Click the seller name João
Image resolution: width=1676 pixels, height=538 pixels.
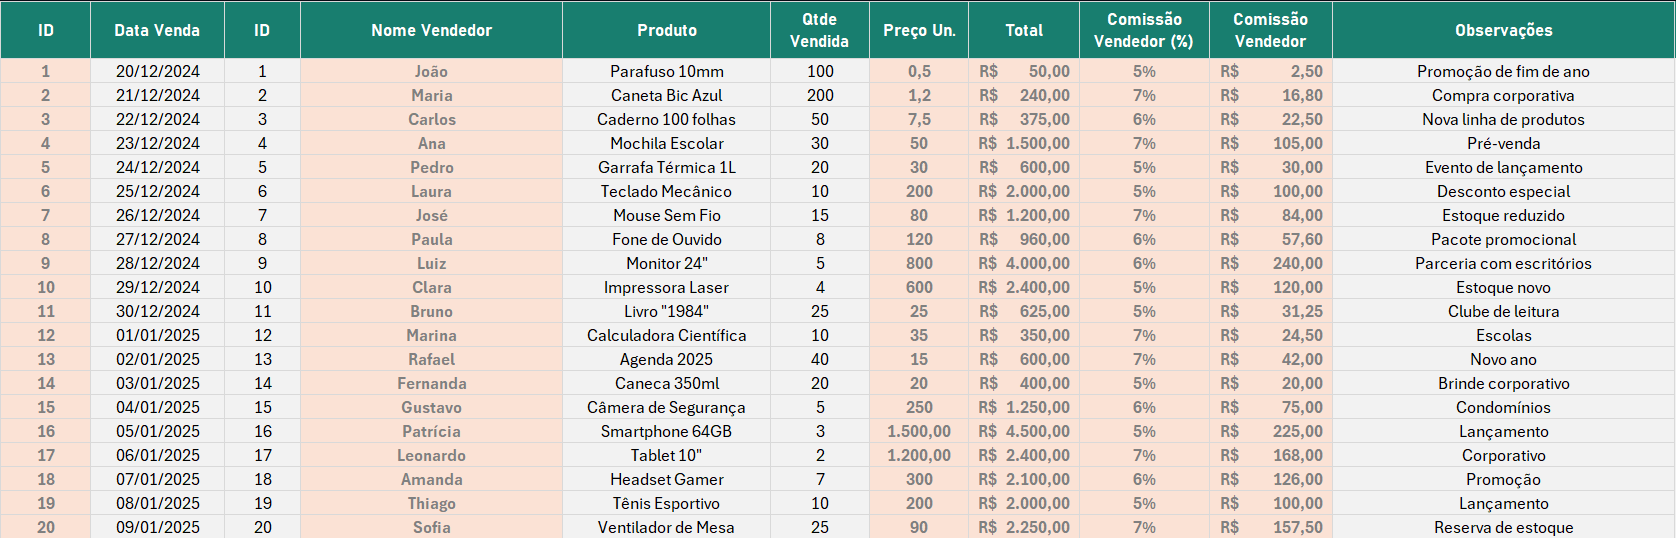[431, 71]
